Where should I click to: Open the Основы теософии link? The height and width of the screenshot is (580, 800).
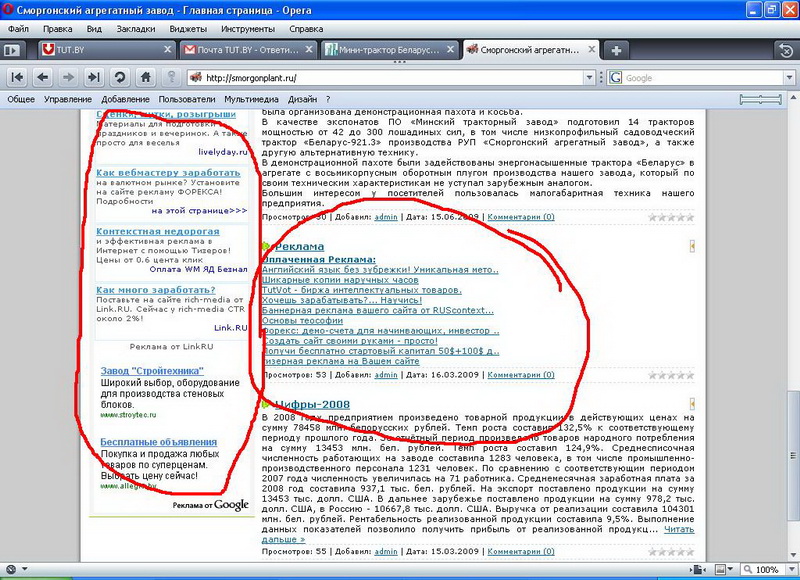pyautogui.click(x=302, y=320)
